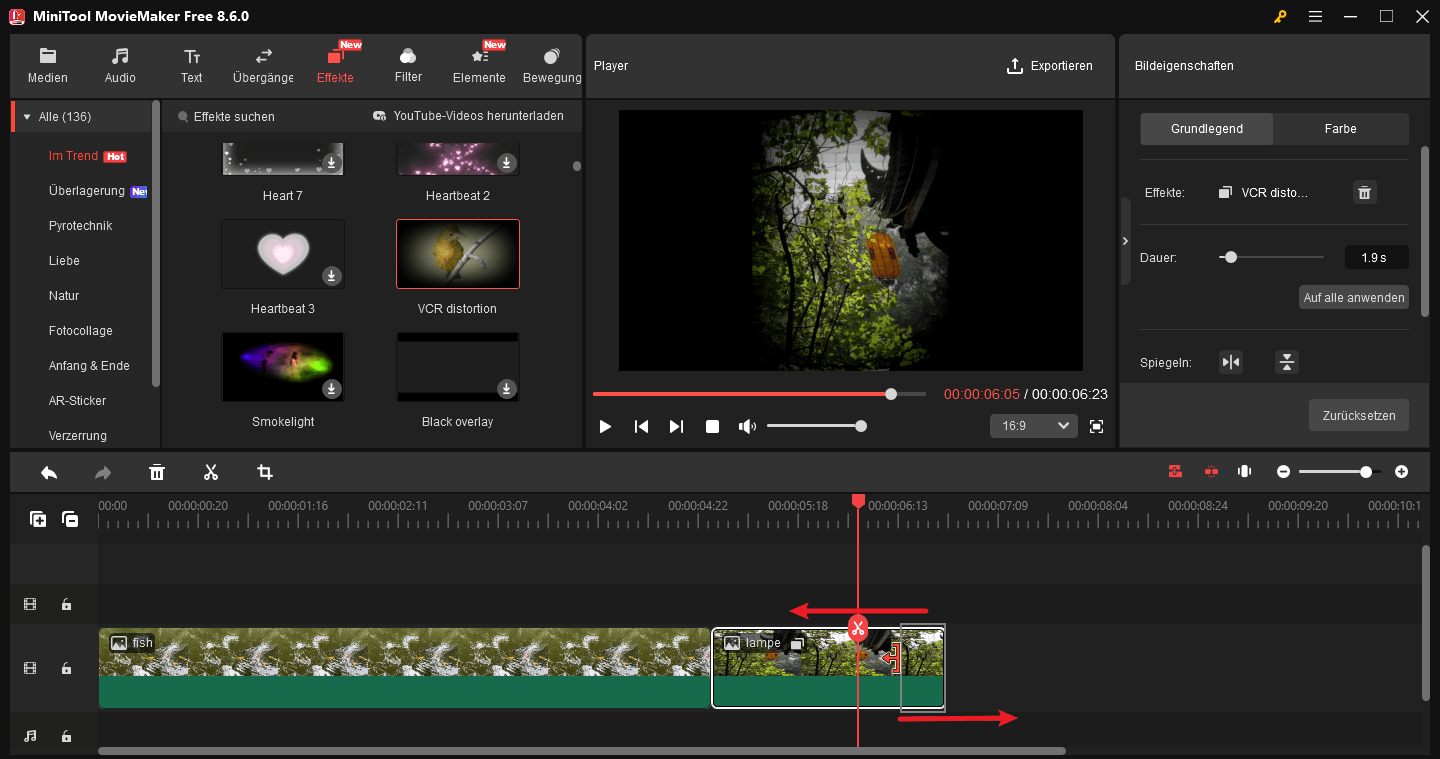Switch to the Farbe tab
Viewport: 1440px width, 759px height.
(x=1340, y=128)
